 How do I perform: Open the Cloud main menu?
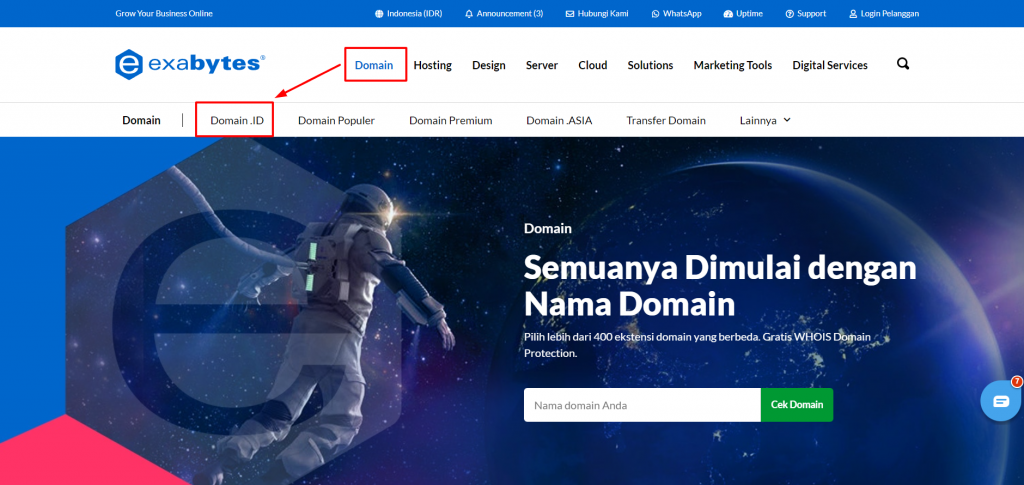point(593,65)
